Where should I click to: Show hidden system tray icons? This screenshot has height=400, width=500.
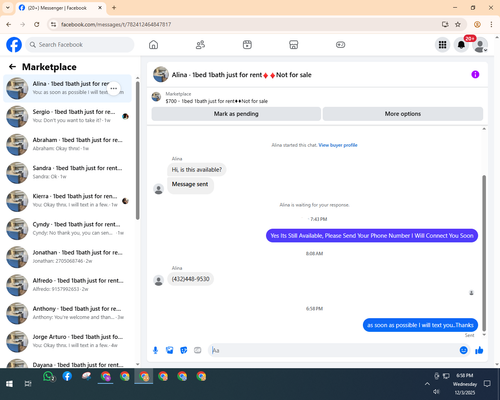[x=427, y=384]
